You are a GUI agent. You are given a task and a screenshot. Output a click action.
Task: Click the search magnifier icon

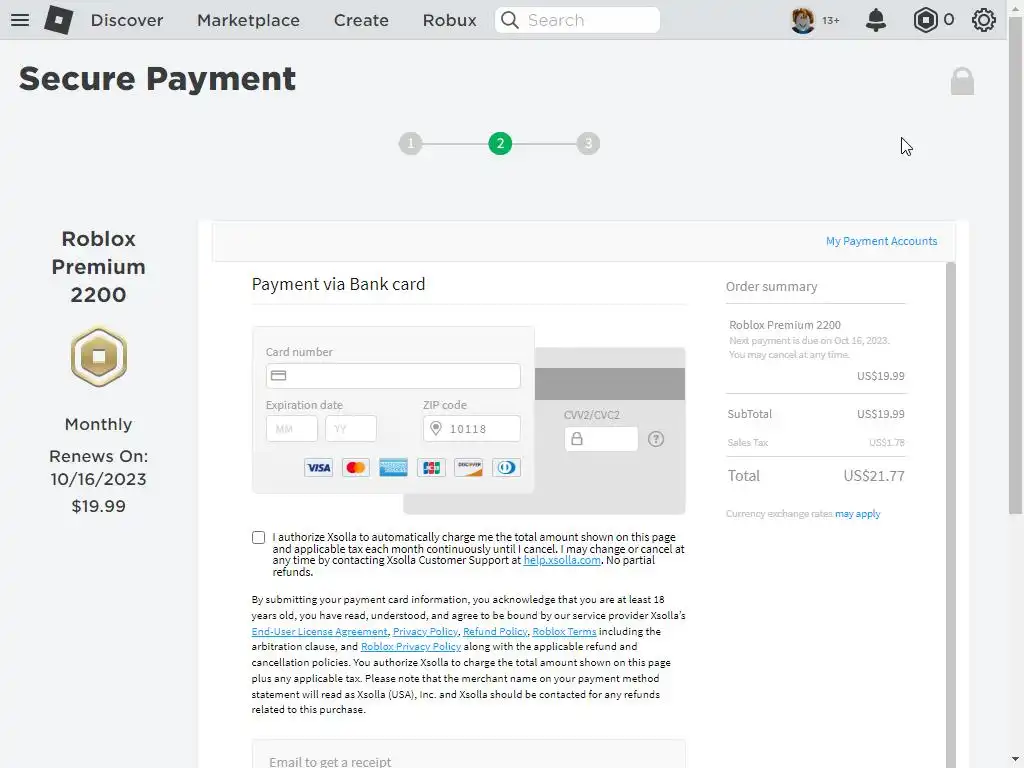[510, 20]
